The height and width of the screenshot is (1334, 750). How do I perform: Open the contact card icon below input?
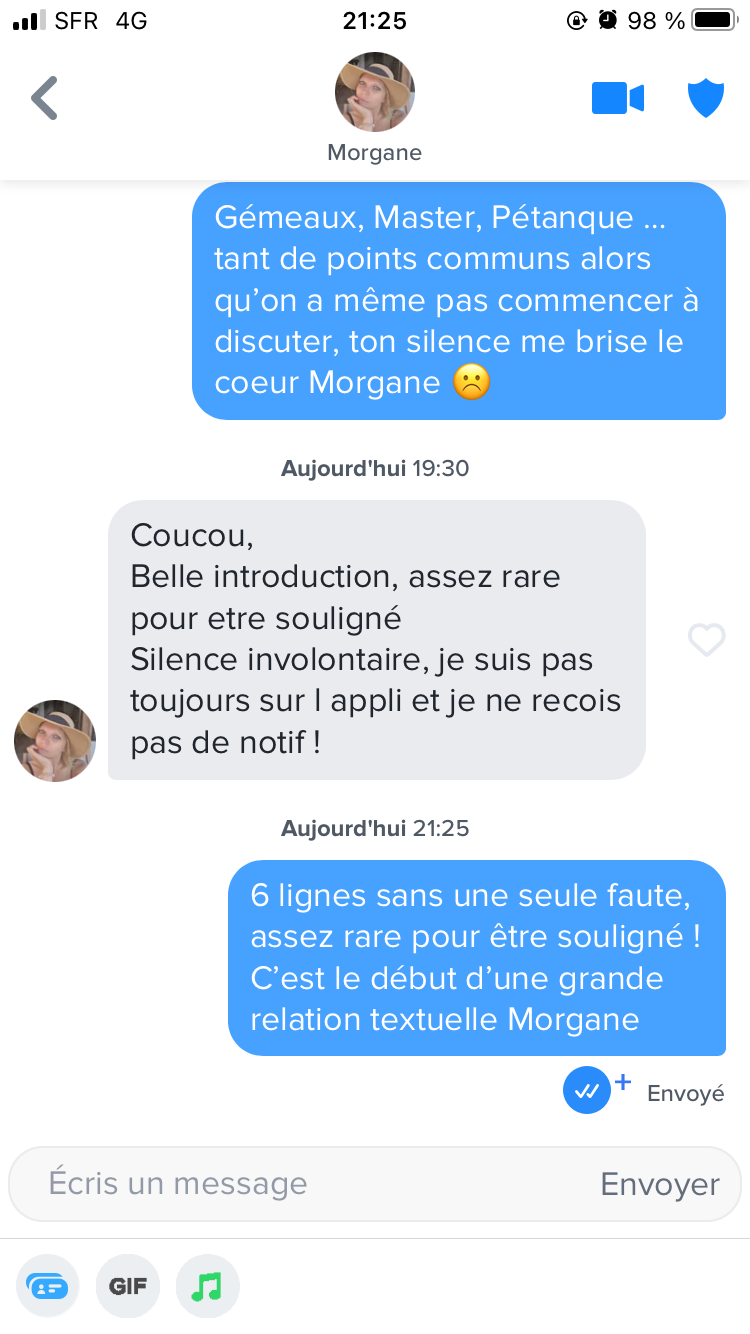tap(47, 1286)
